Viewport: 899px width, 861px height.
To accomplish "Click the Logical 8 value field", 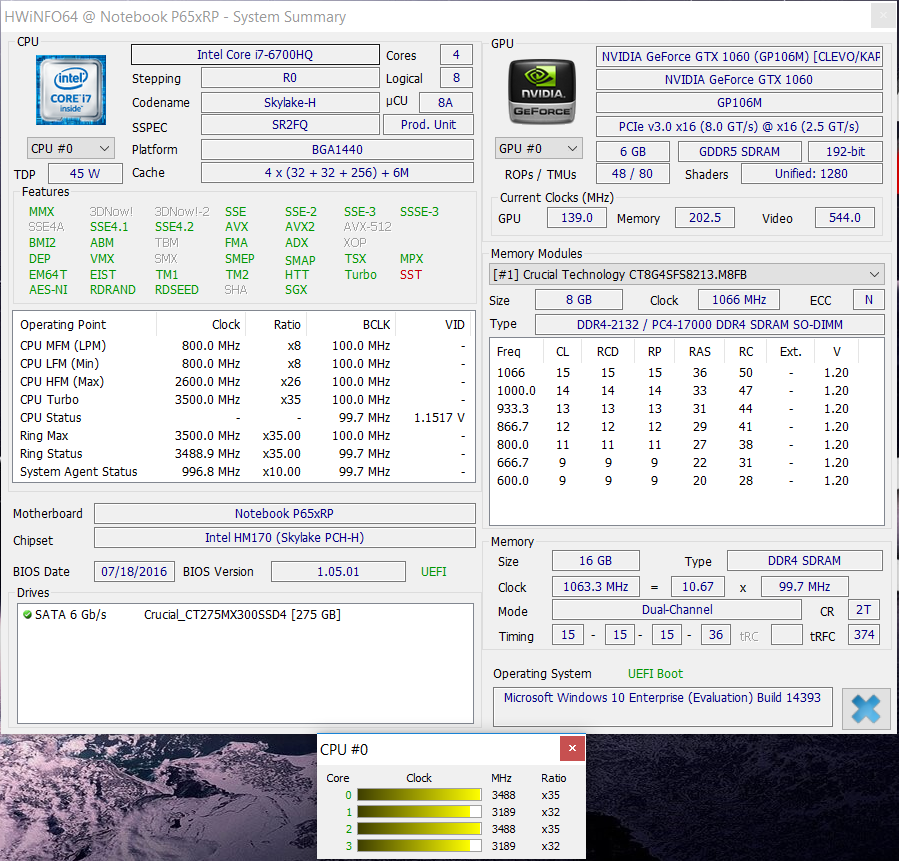I will (x=456, y=78).
